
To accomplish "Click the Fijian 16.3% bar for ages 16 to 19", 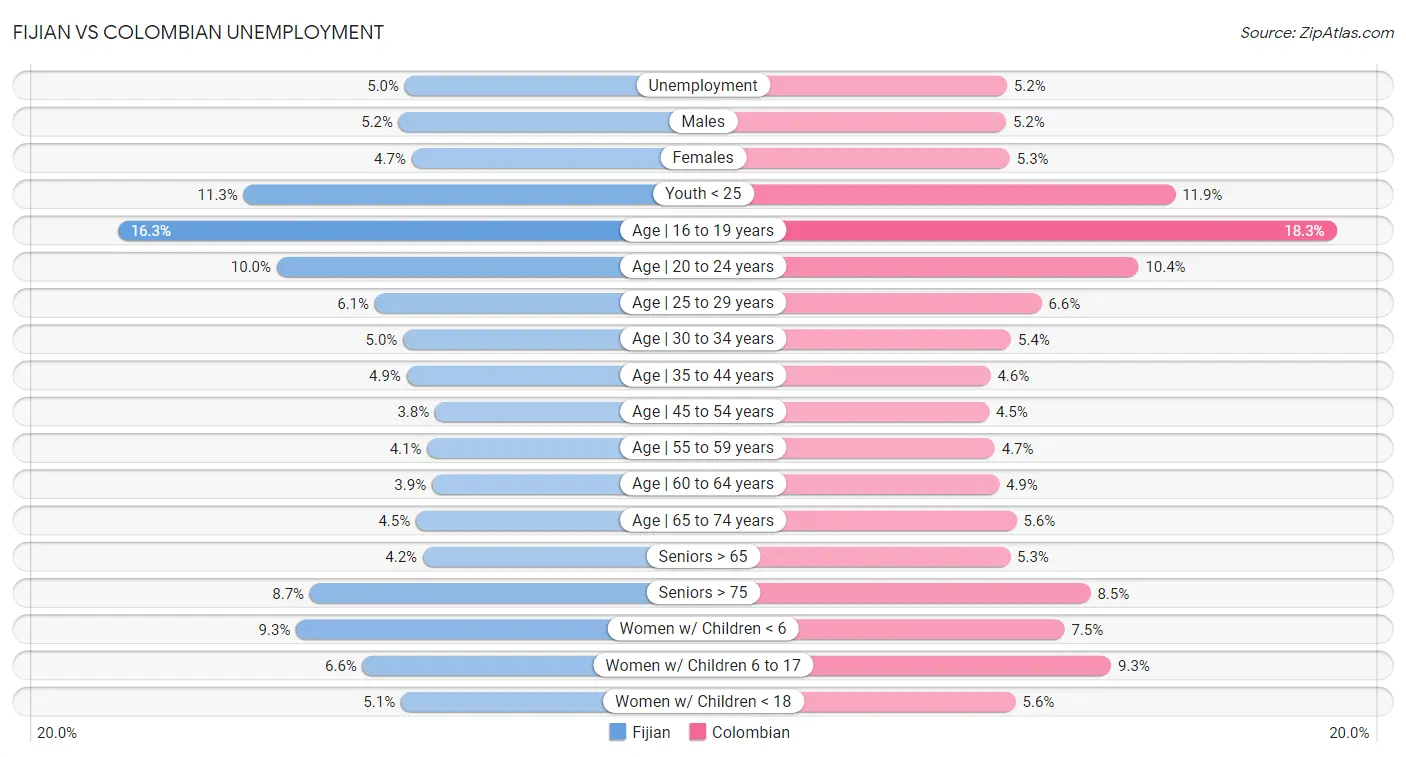I will [x=370, y=231].
